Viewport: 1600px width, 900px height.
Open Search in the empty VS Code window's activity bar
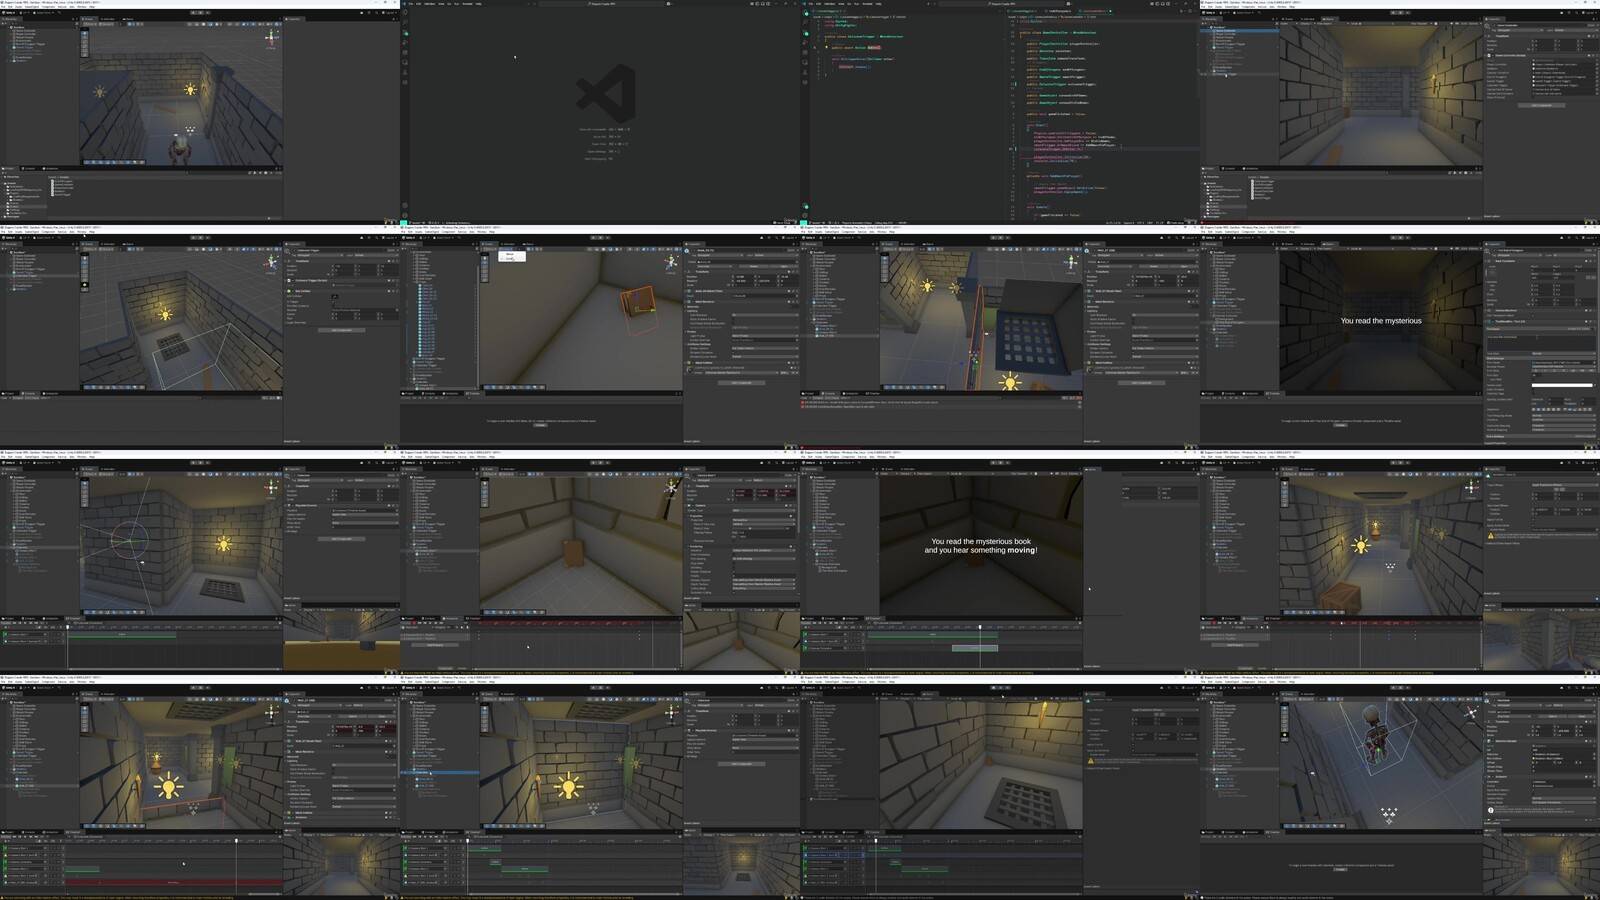(405, 24)
